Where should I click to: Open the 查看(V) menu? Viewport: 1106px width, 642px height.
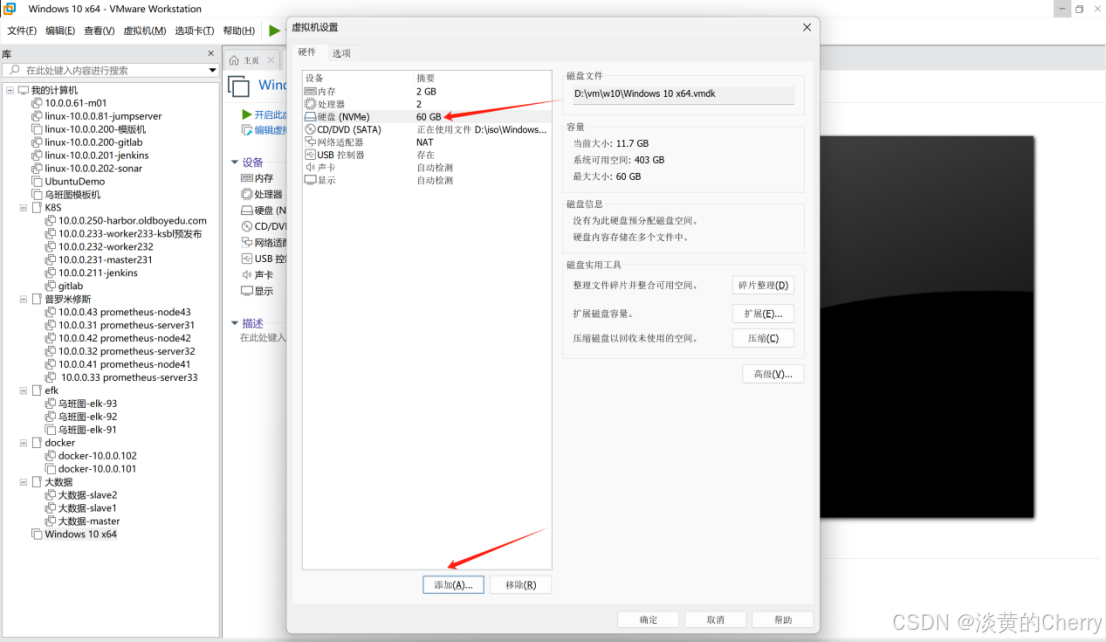(x=99, y=30)
